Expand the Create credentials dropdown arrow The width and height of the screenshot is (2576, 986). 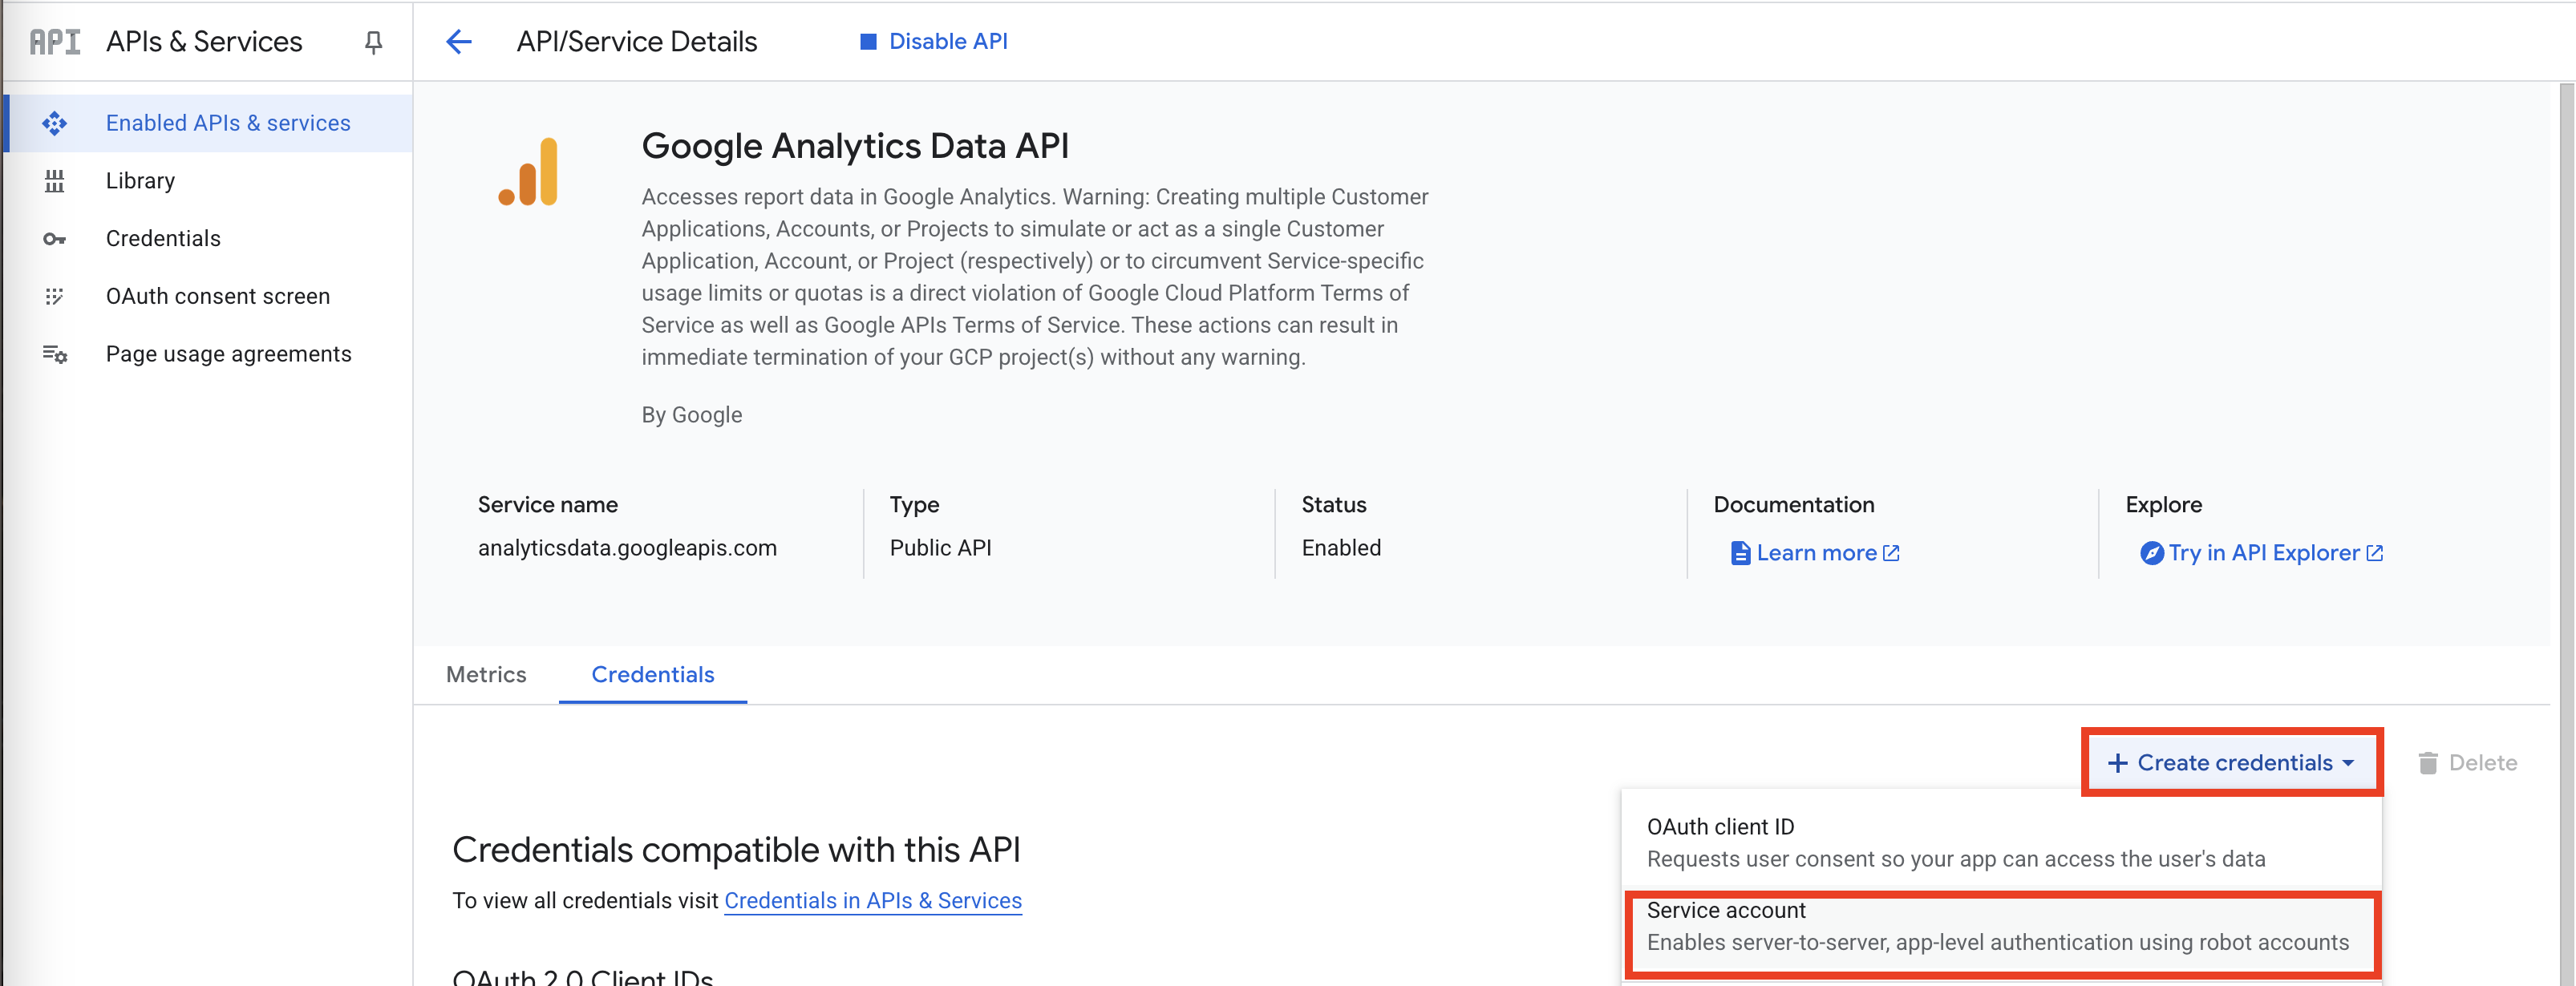pyautogui.click(x=2348, y=763)
